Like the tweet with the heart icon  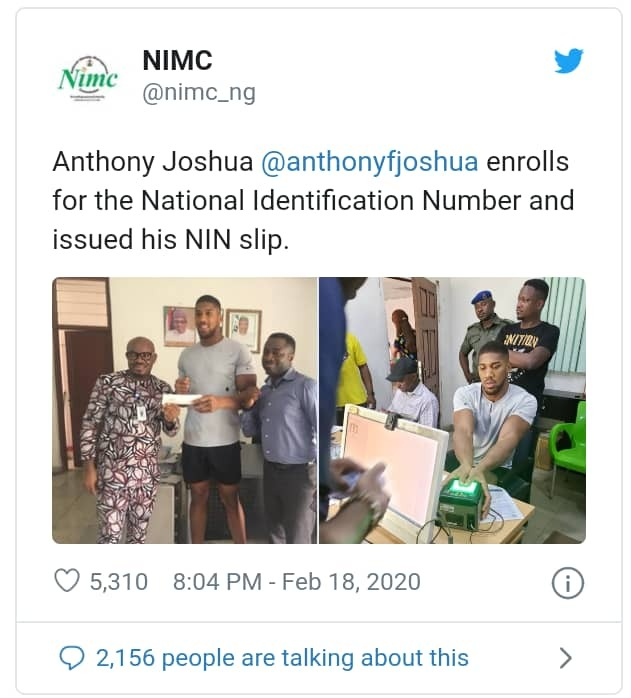point(66,581)
